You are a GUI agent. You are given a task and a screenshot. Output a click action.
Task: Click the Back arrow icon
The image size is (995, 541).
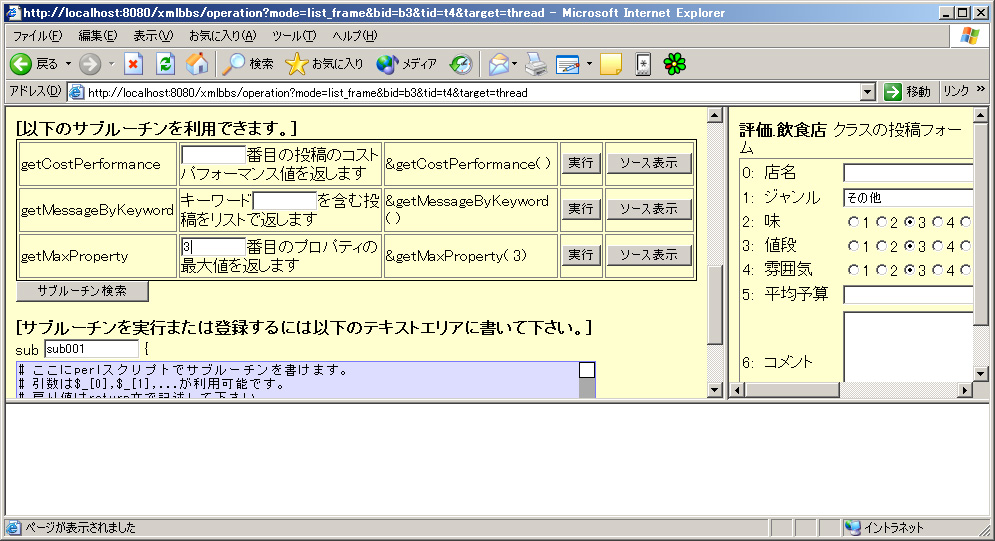click(x=21, y=64)
